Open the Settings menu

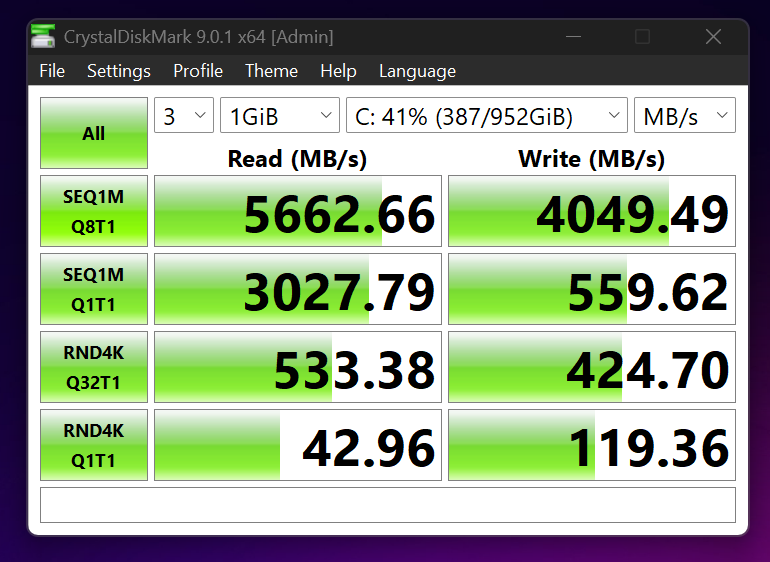pyautogui.click(x=119, y=71)
